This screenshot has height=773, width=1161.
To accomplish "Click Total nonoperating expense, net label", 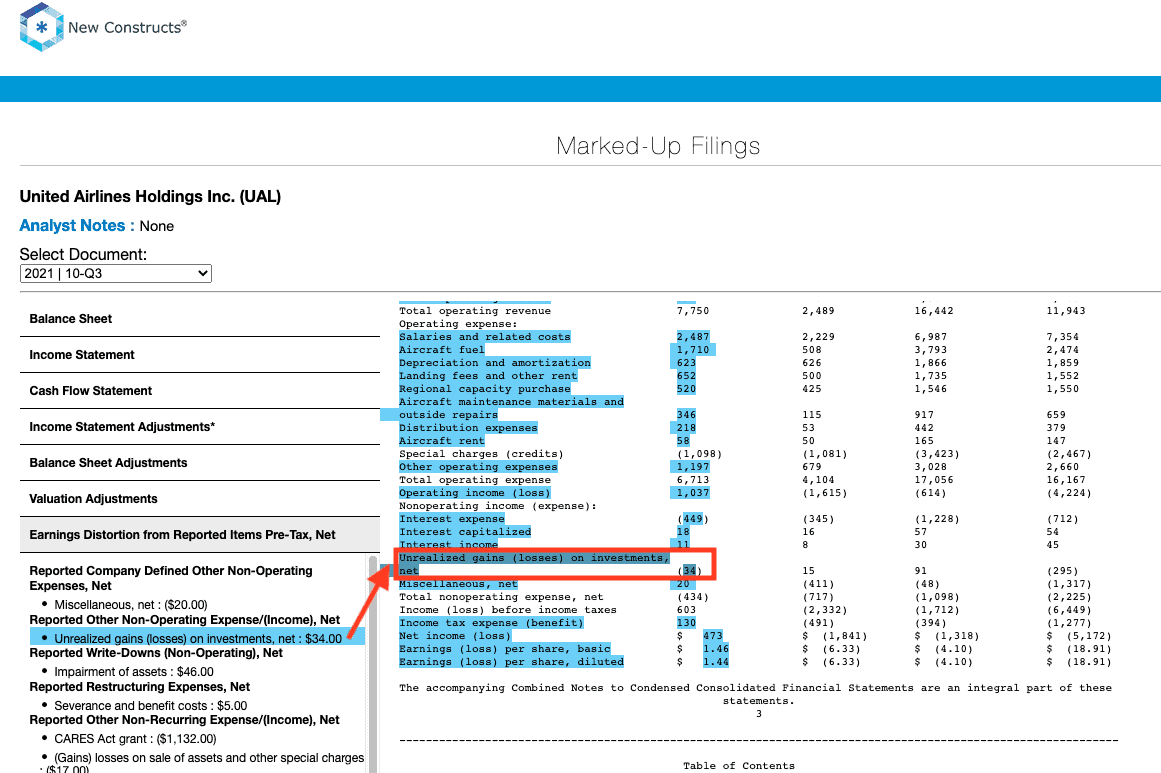I will (x=501, y=597).
